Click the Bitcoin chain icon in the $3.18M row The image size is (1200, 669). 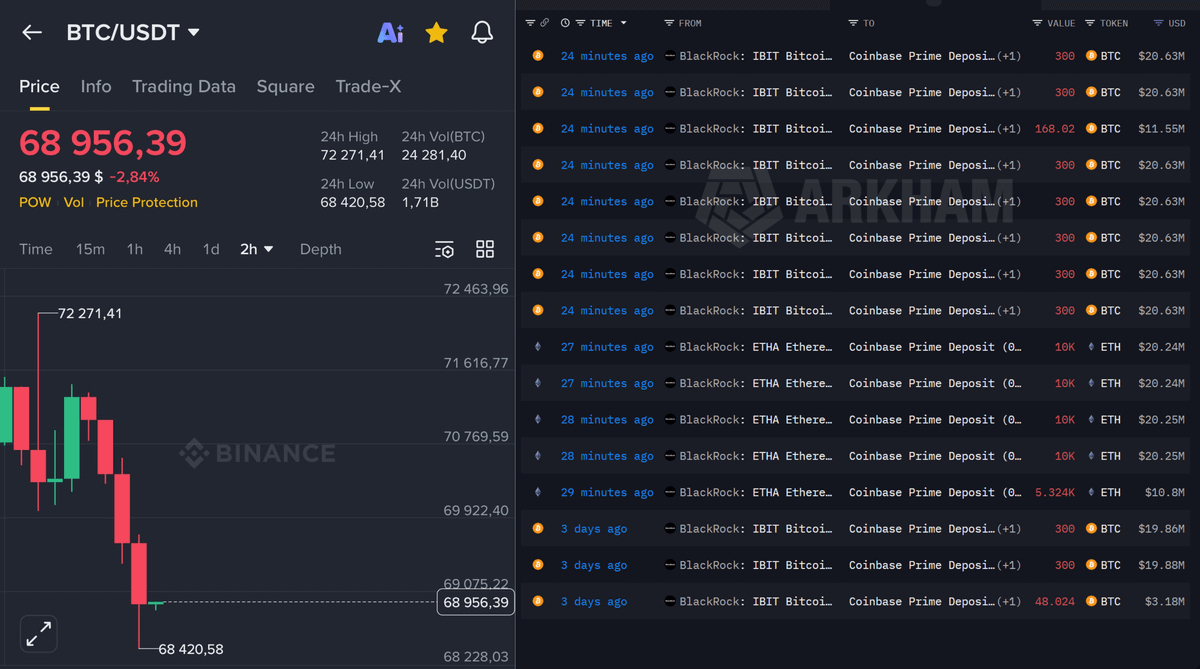(x=538, y=601)
